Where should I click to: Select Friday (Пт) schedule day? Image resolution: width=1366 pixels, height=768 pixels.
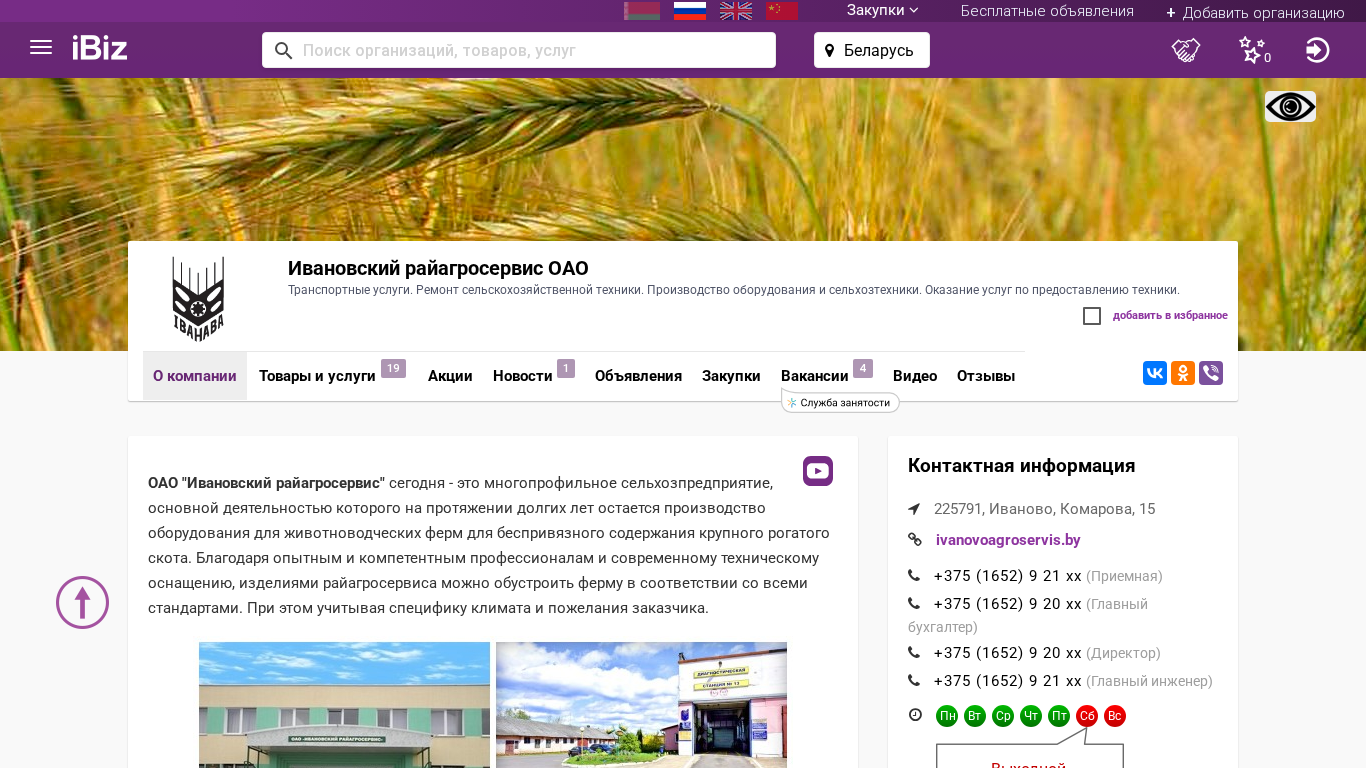(1059, 716)
